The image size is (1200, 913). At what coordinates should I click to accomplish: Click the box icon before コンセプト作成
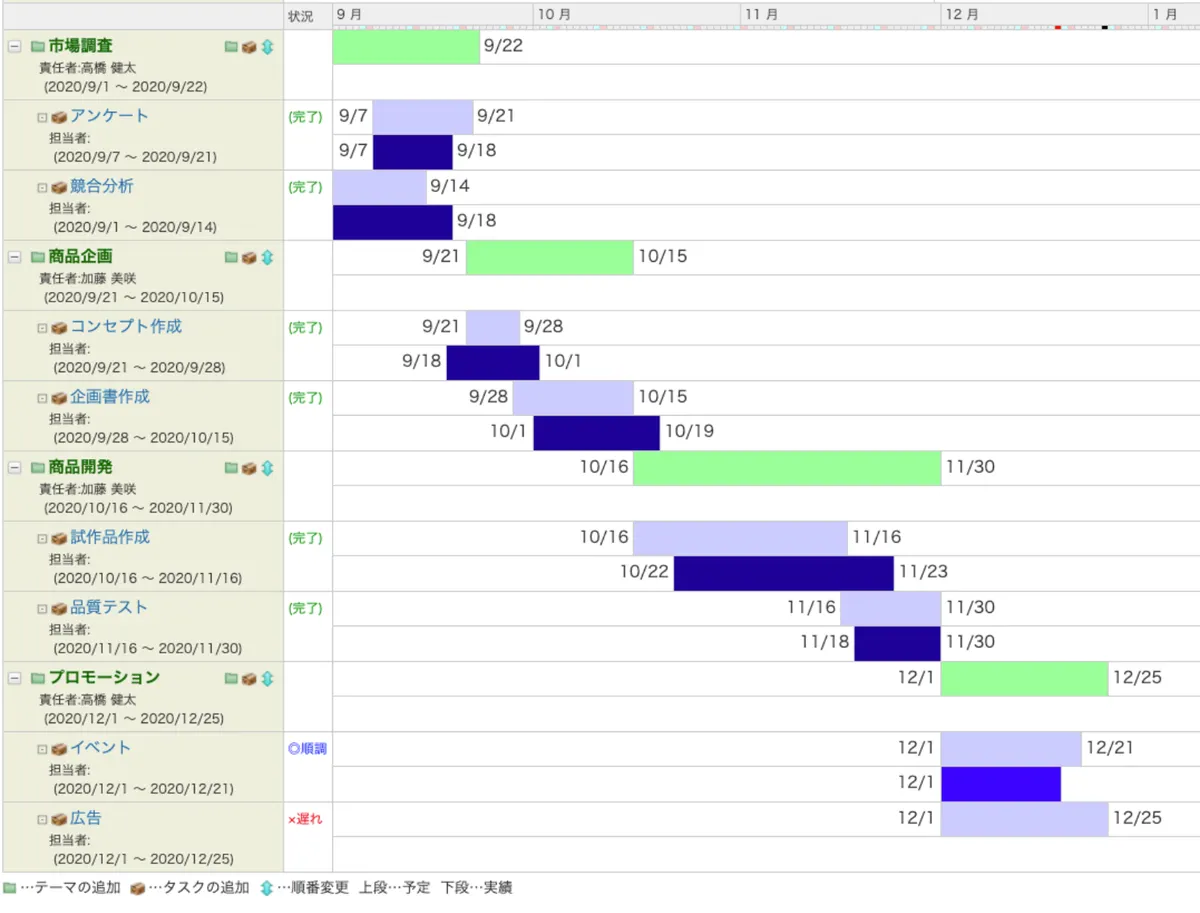coord(59,328)
